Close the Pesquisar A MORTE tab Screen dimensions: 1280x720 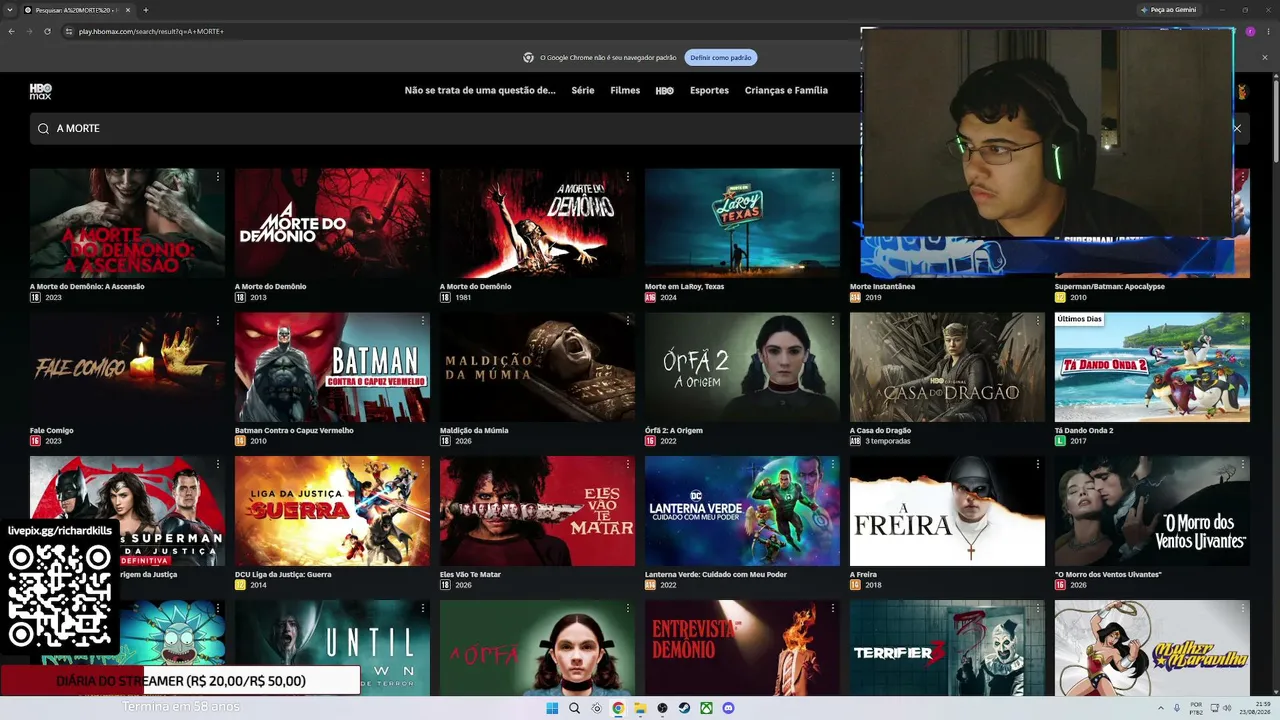128,10
